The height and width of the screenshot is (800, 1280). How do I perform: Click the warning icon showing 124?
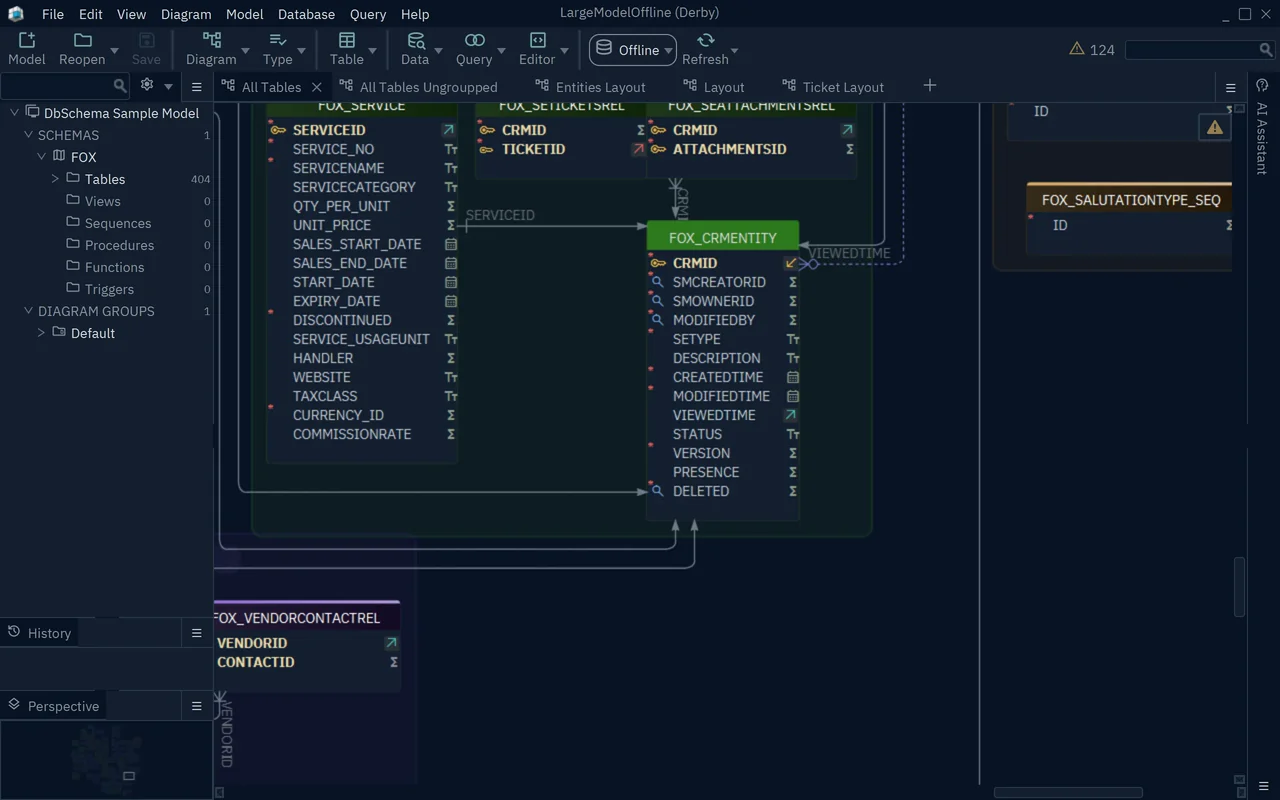point(1077,49)
